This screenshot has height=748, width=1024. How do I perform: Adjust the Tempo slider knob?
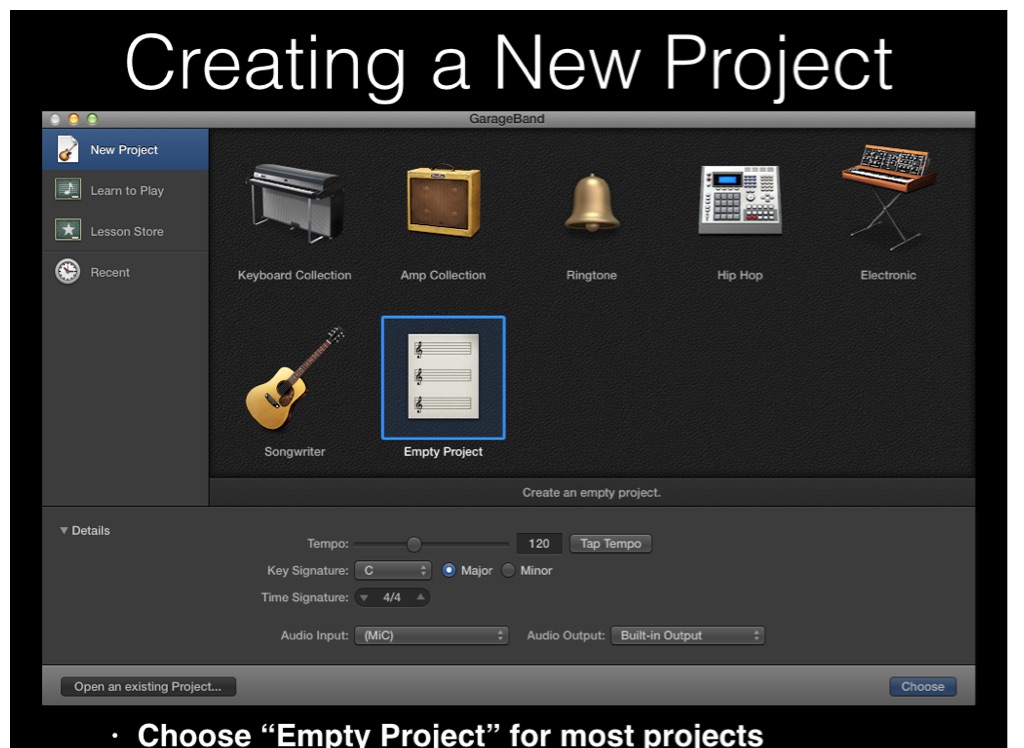tap(414, 544)
